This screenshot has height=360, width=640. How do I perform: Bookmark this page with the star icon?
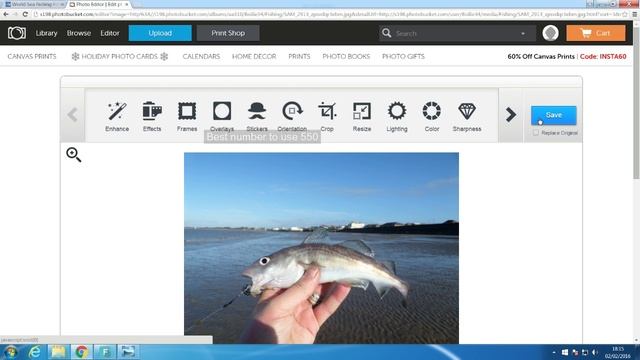(625, 14)
